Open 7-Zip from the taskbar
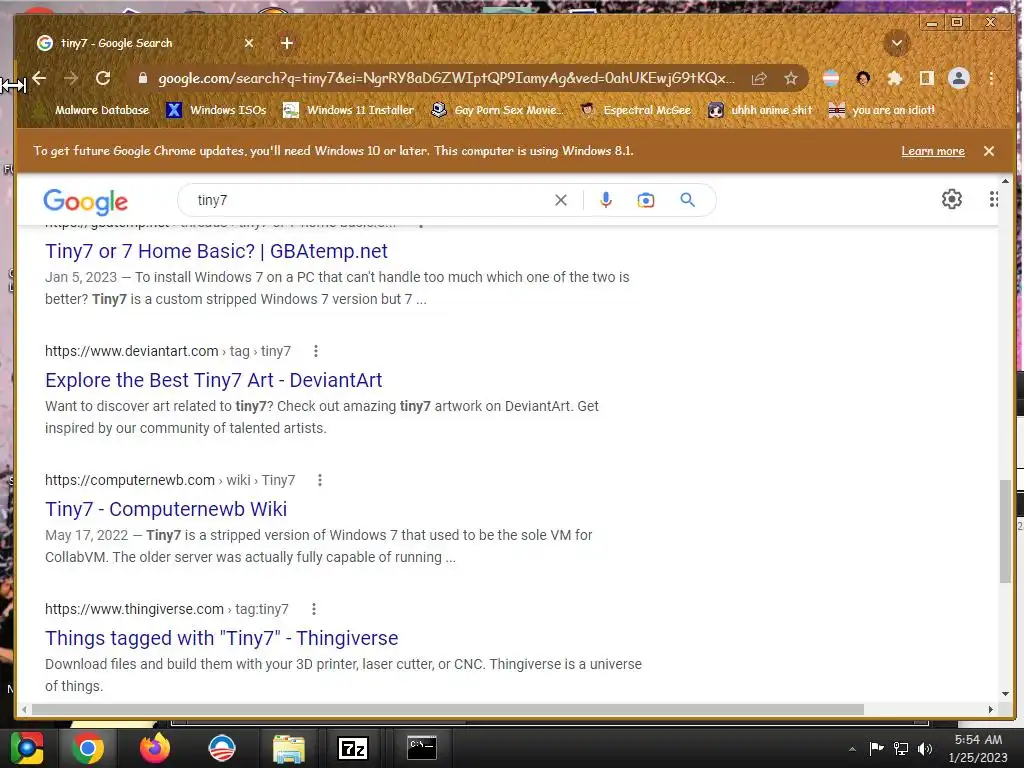 tap(353, 749)
